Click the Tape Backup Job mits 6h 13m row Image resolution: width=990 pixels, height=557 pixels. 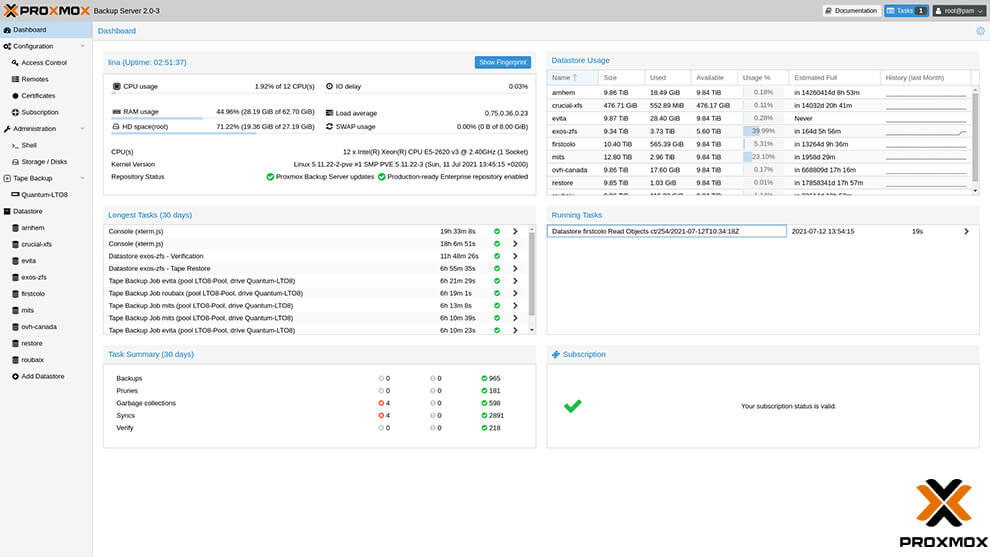(x=316, y=306)
